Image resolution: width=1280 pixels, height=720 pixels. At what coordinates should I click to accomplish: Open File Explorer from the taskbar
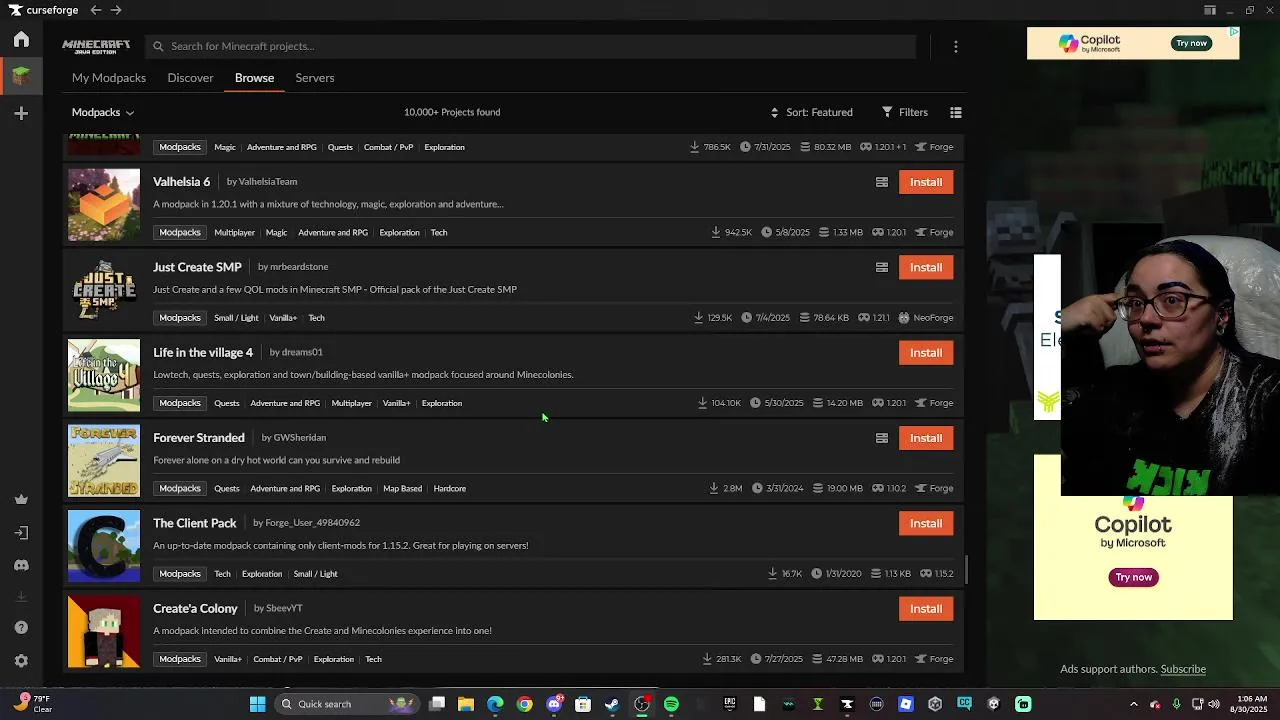pyautogui.click(x=466, y=704)
